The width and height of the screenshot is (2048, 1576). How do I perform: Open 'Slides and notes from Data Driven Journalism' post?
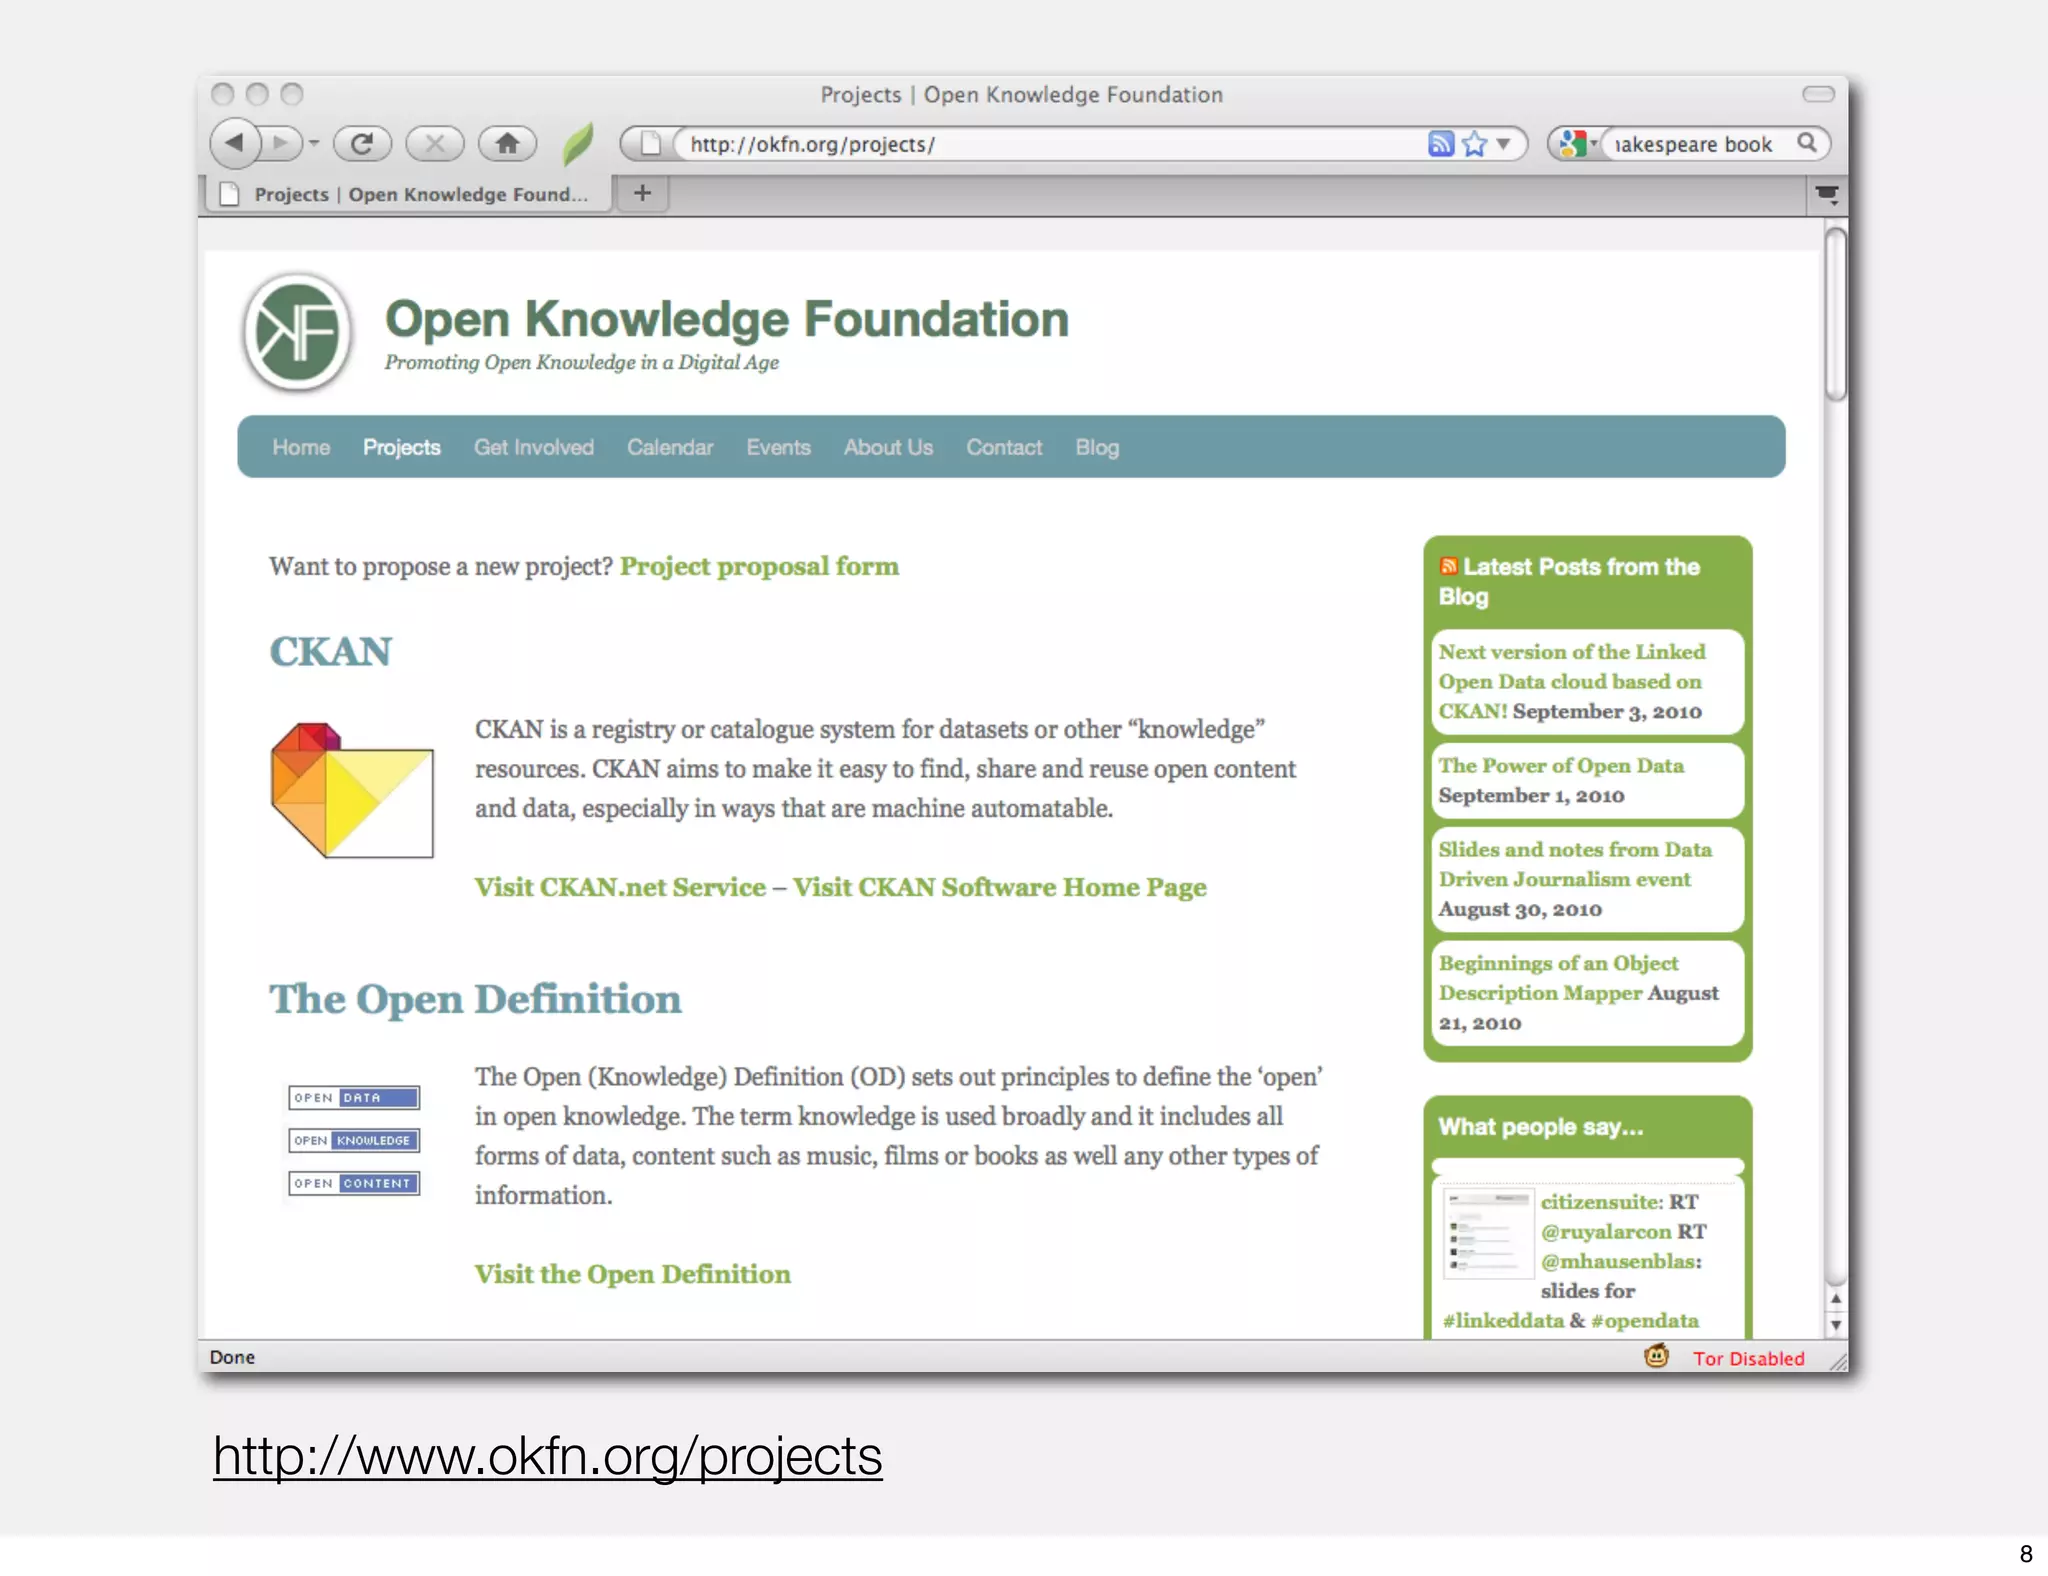point(1575,864)
